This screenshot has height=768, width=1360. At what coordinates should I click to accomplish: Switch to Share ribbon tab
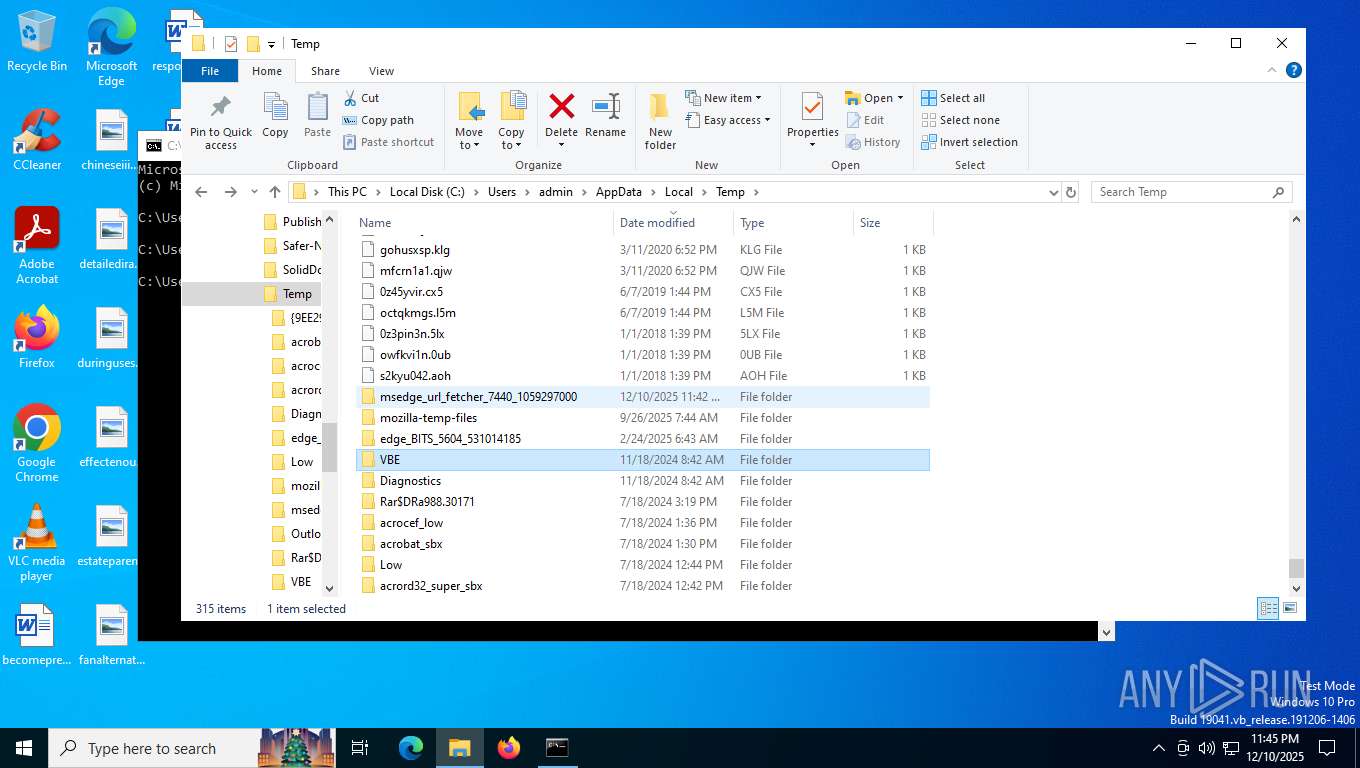[x=325, y=71]
